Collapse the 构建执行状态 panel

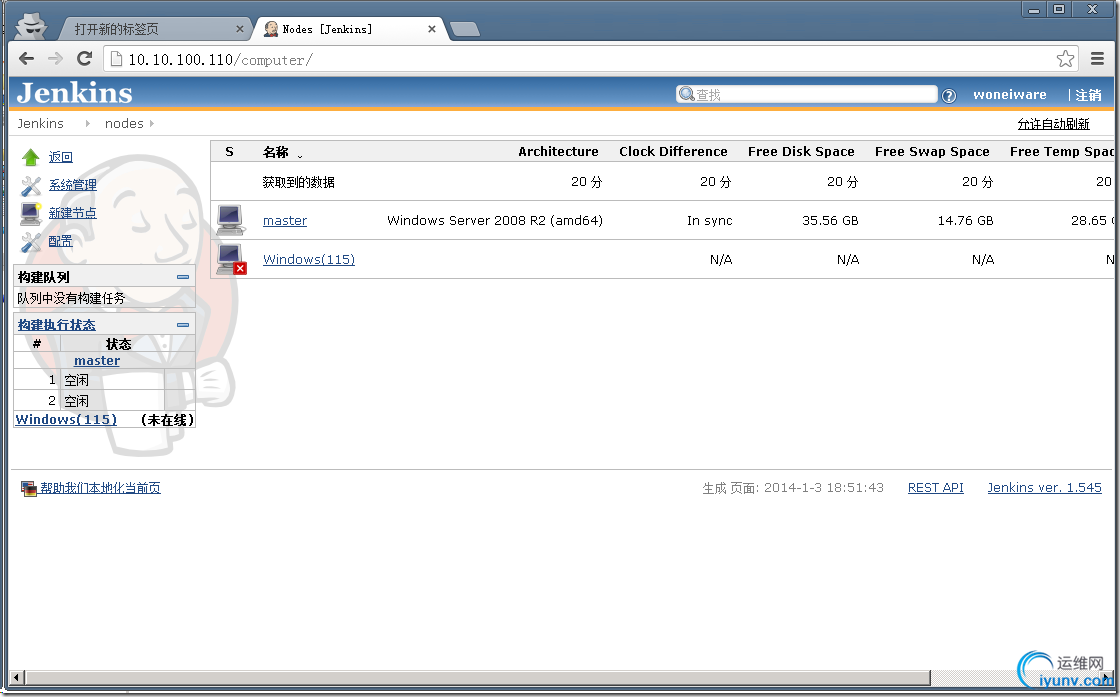click(183, 325)
